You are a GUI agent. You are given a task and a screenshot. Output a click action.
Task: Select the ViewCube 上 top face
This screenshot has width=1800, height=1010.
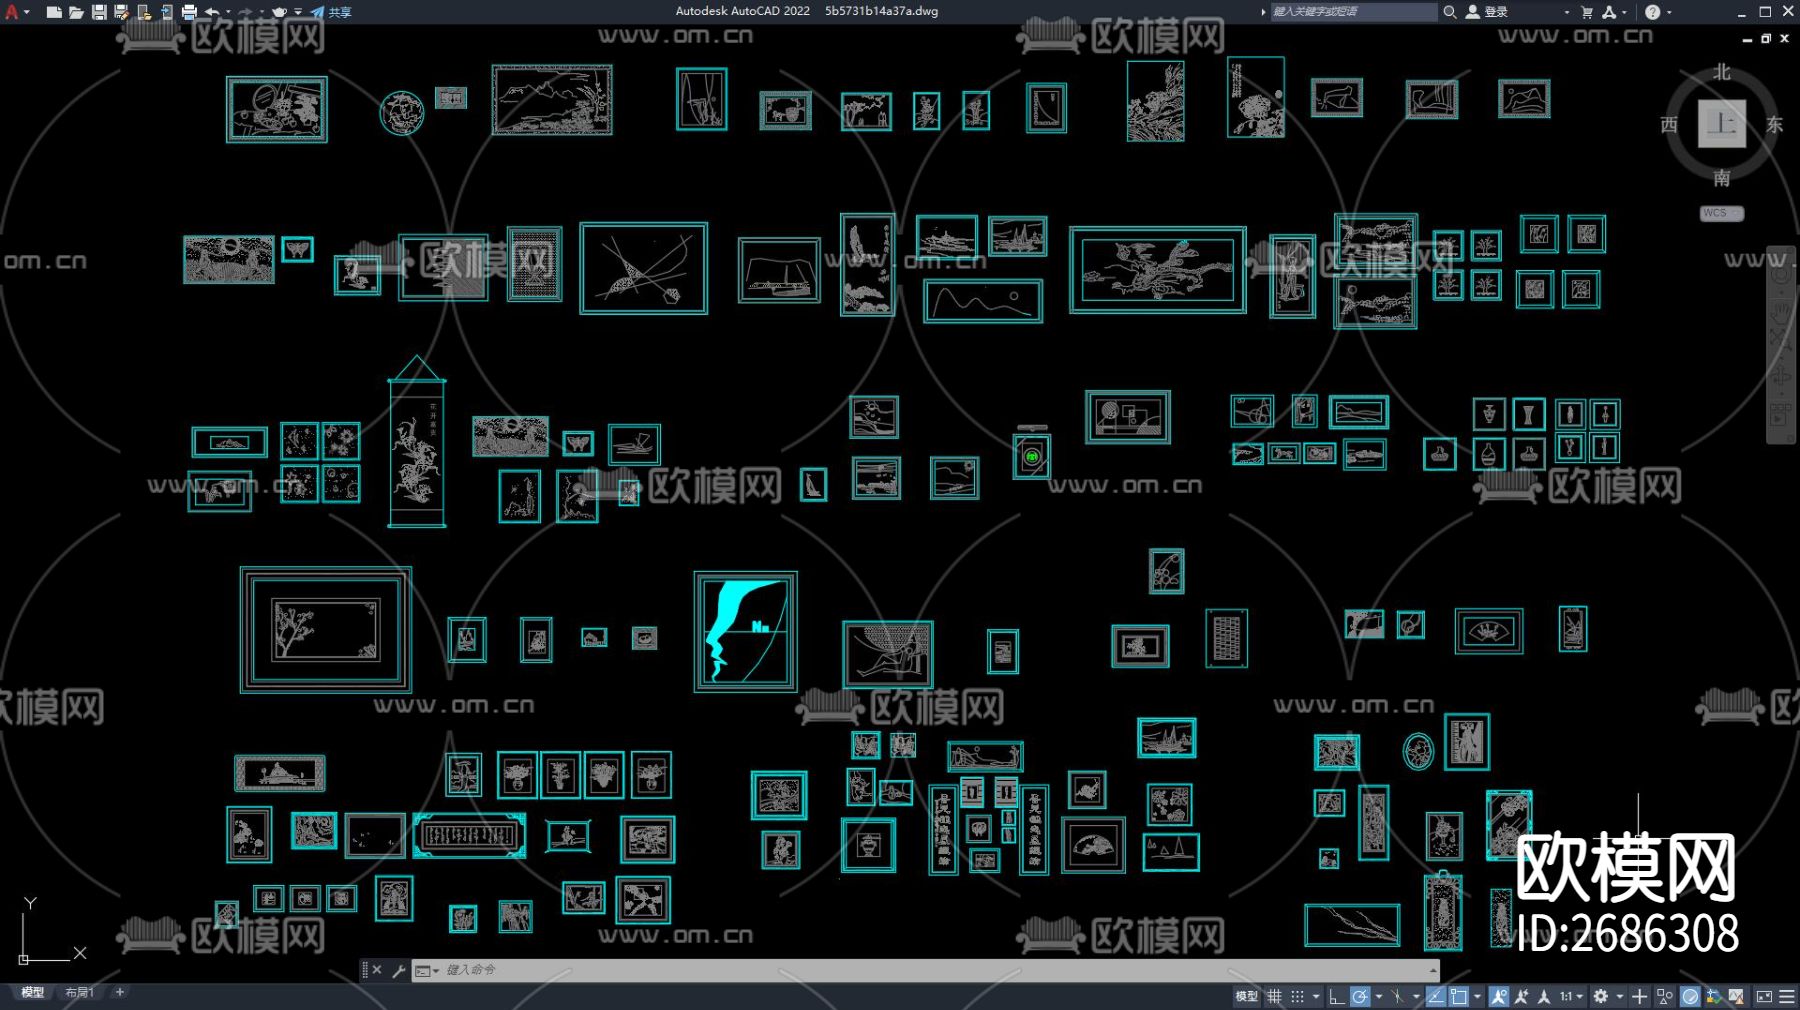[1722, 124]
